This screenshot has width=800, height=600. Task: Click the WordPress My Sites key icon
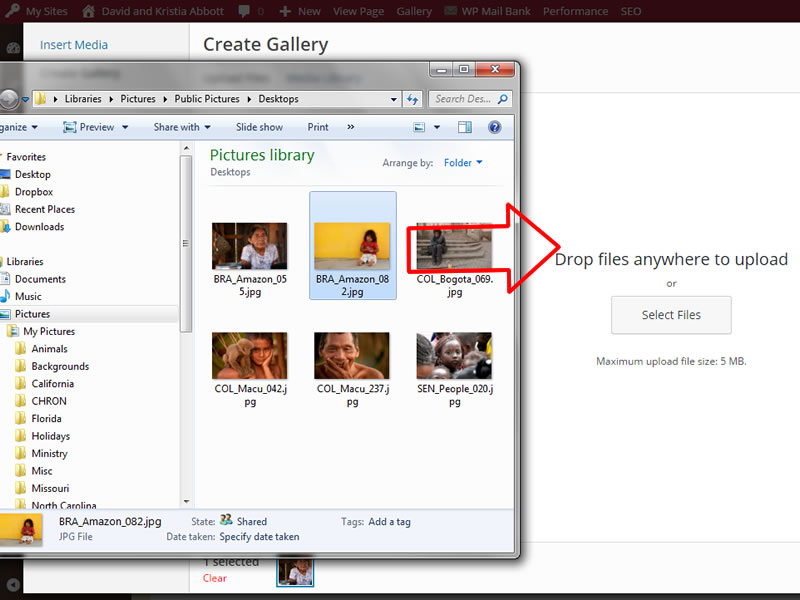click(x=12, y=11)
